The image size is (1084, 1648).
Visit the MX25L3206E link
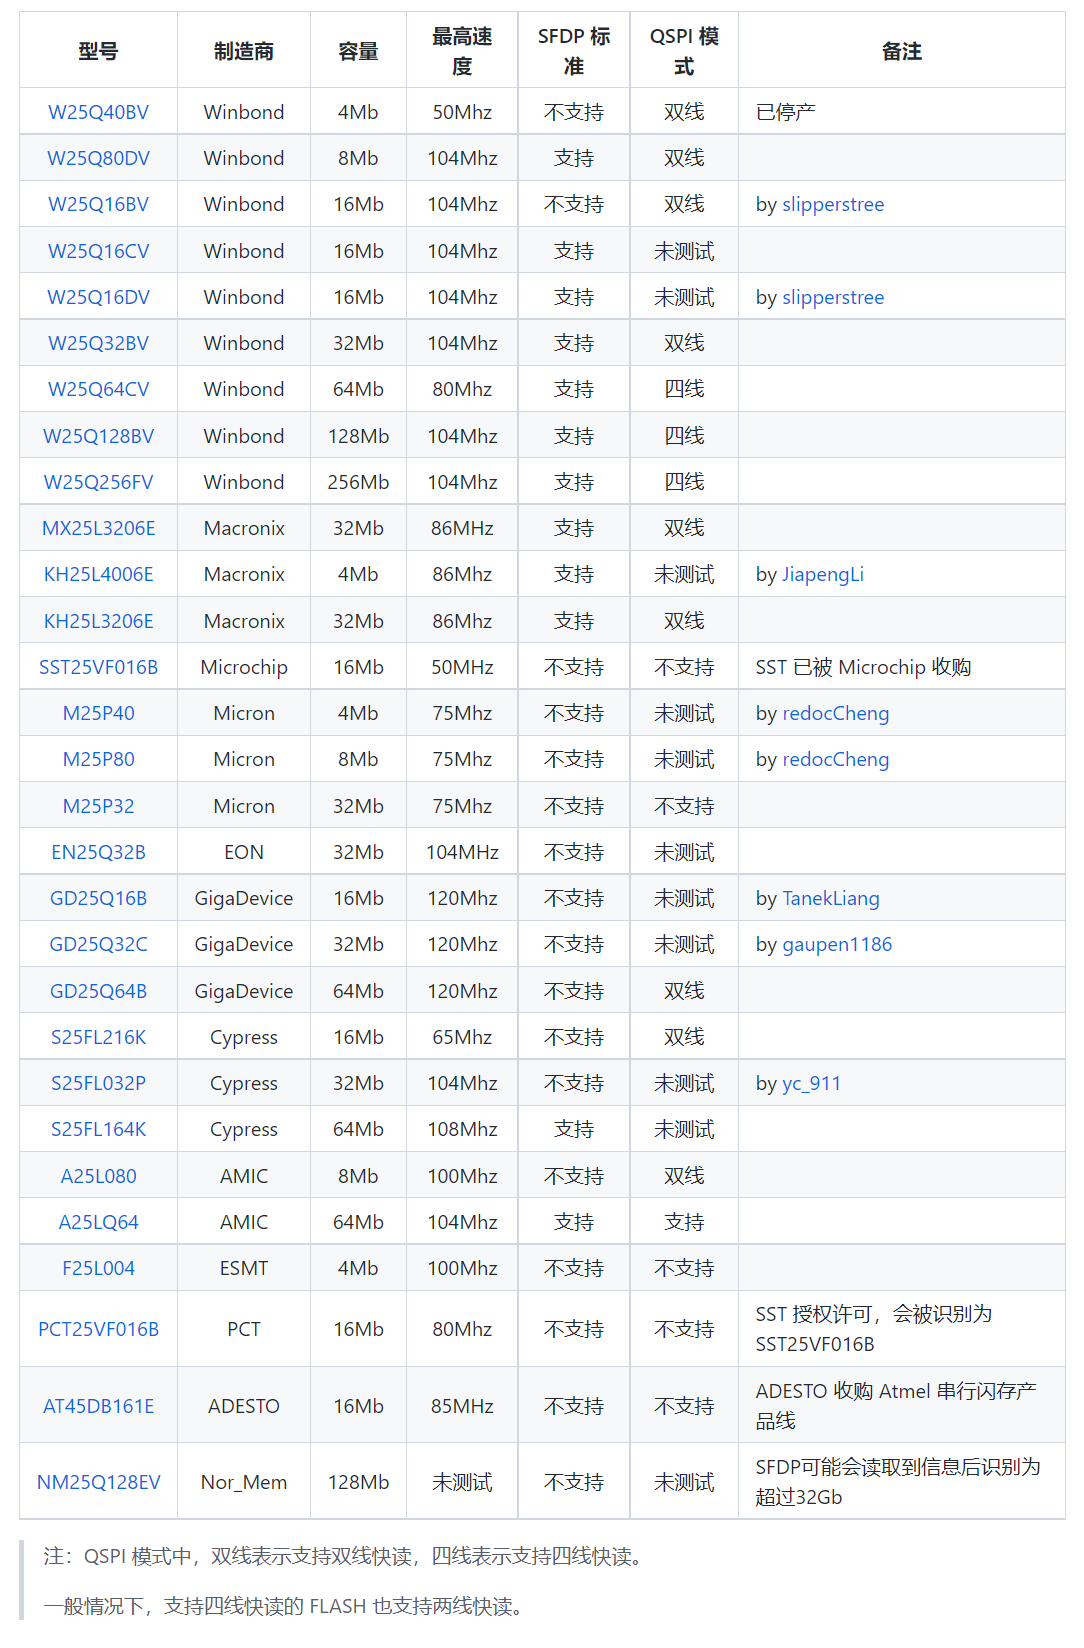pos(98,528)
